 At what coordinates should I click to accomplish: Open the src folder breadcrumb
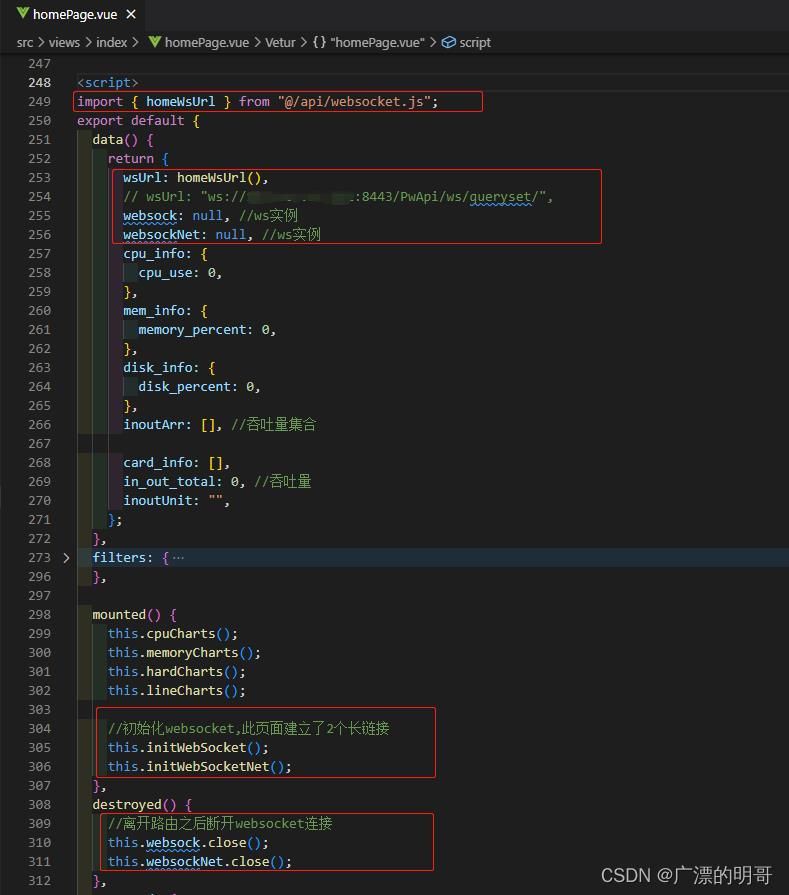pos(25,42)
